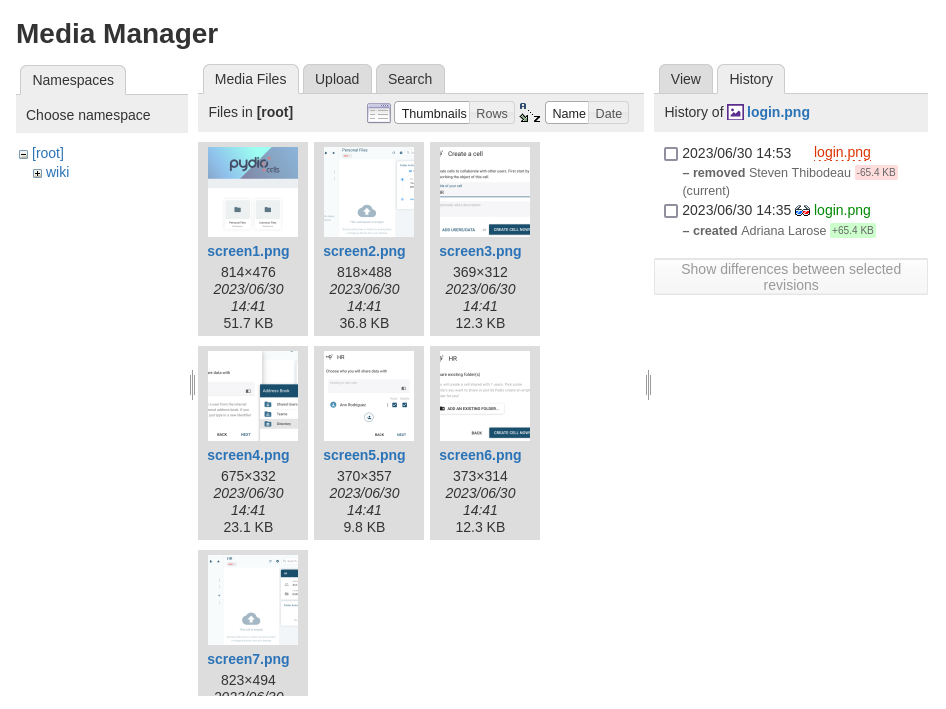Click the screen1.png Pydio Cells thumbnail
The width and height of the screenshot is (946, 709).
point(253,192)
